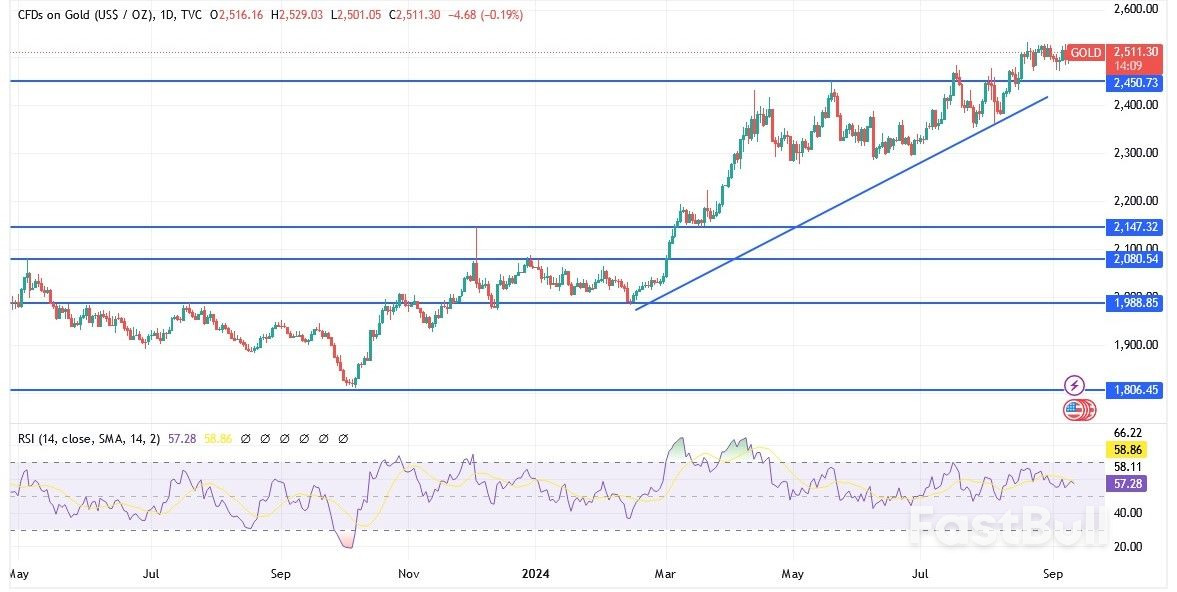This screenshot has width=1177, height=592.
Task: Select the 2,147.32 horizontal line label
Action: pyautogui.click(x=1134, y=228)
